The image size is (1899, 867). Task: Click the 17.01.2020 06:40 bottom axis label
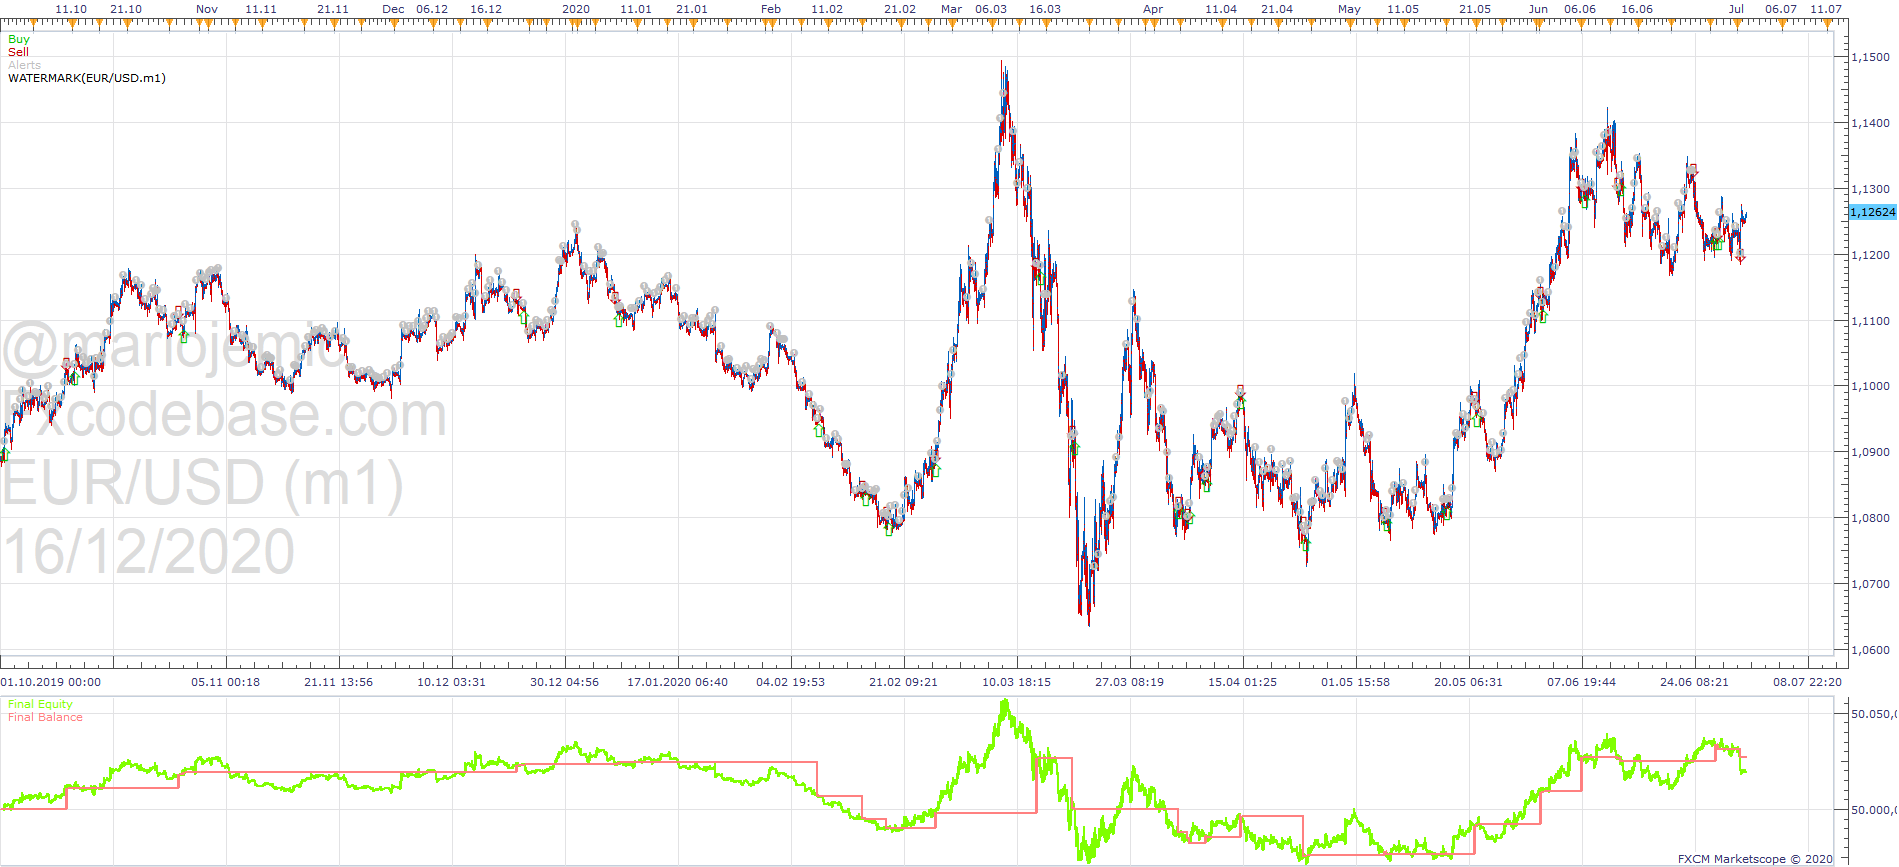pos(678,682)
